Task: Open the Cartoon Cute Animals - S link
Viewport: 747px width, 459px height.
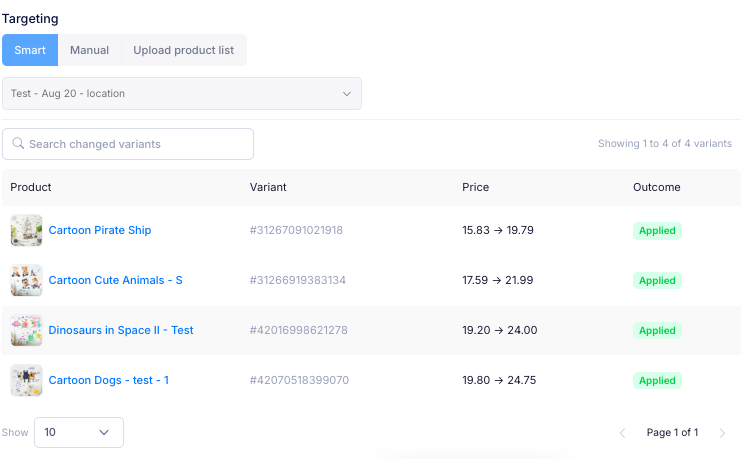Action: coord(116,280)
